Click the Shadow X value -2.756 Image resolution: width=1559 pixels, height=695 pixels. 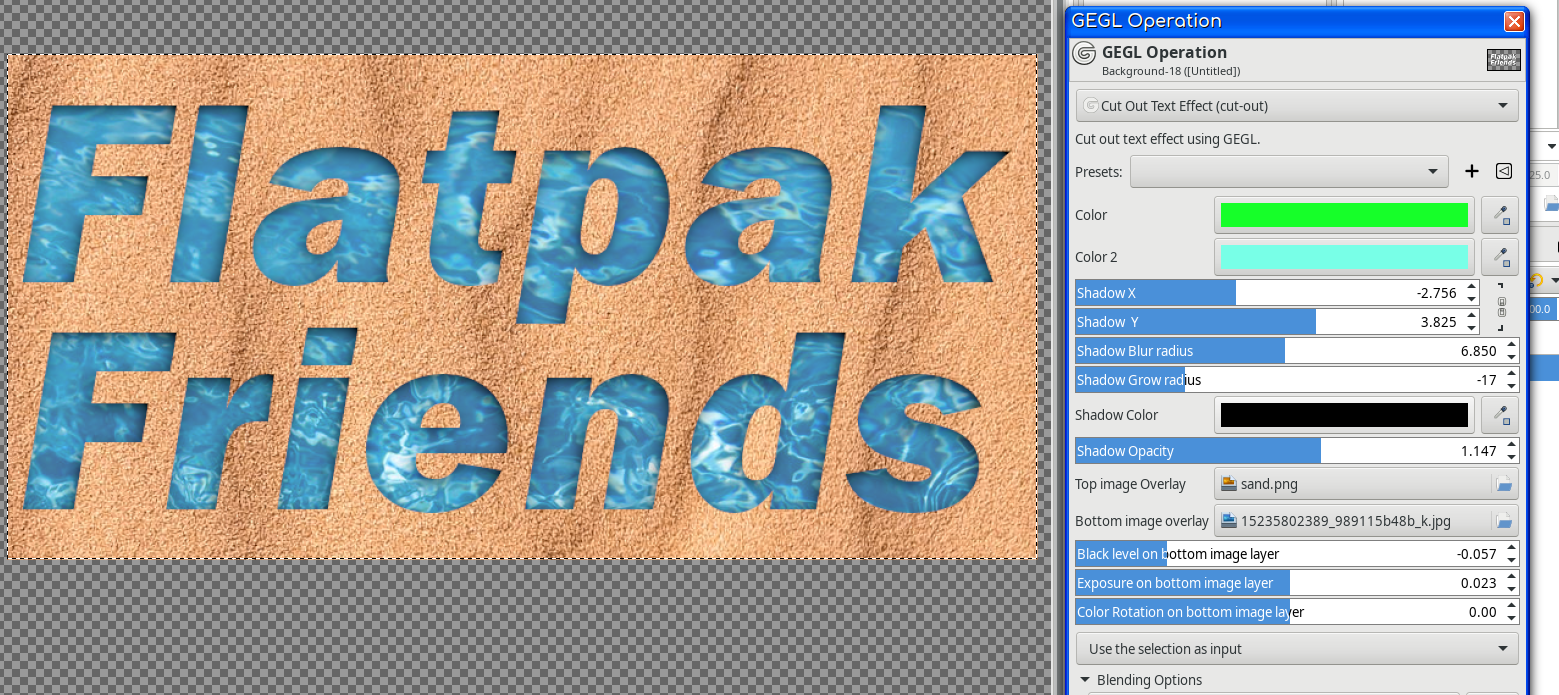click(1436, 293)
